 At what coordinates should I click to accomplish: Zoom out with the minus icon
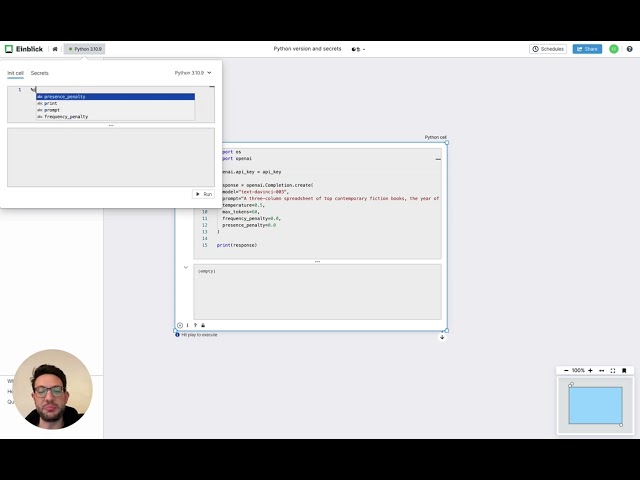coord(566,371)
